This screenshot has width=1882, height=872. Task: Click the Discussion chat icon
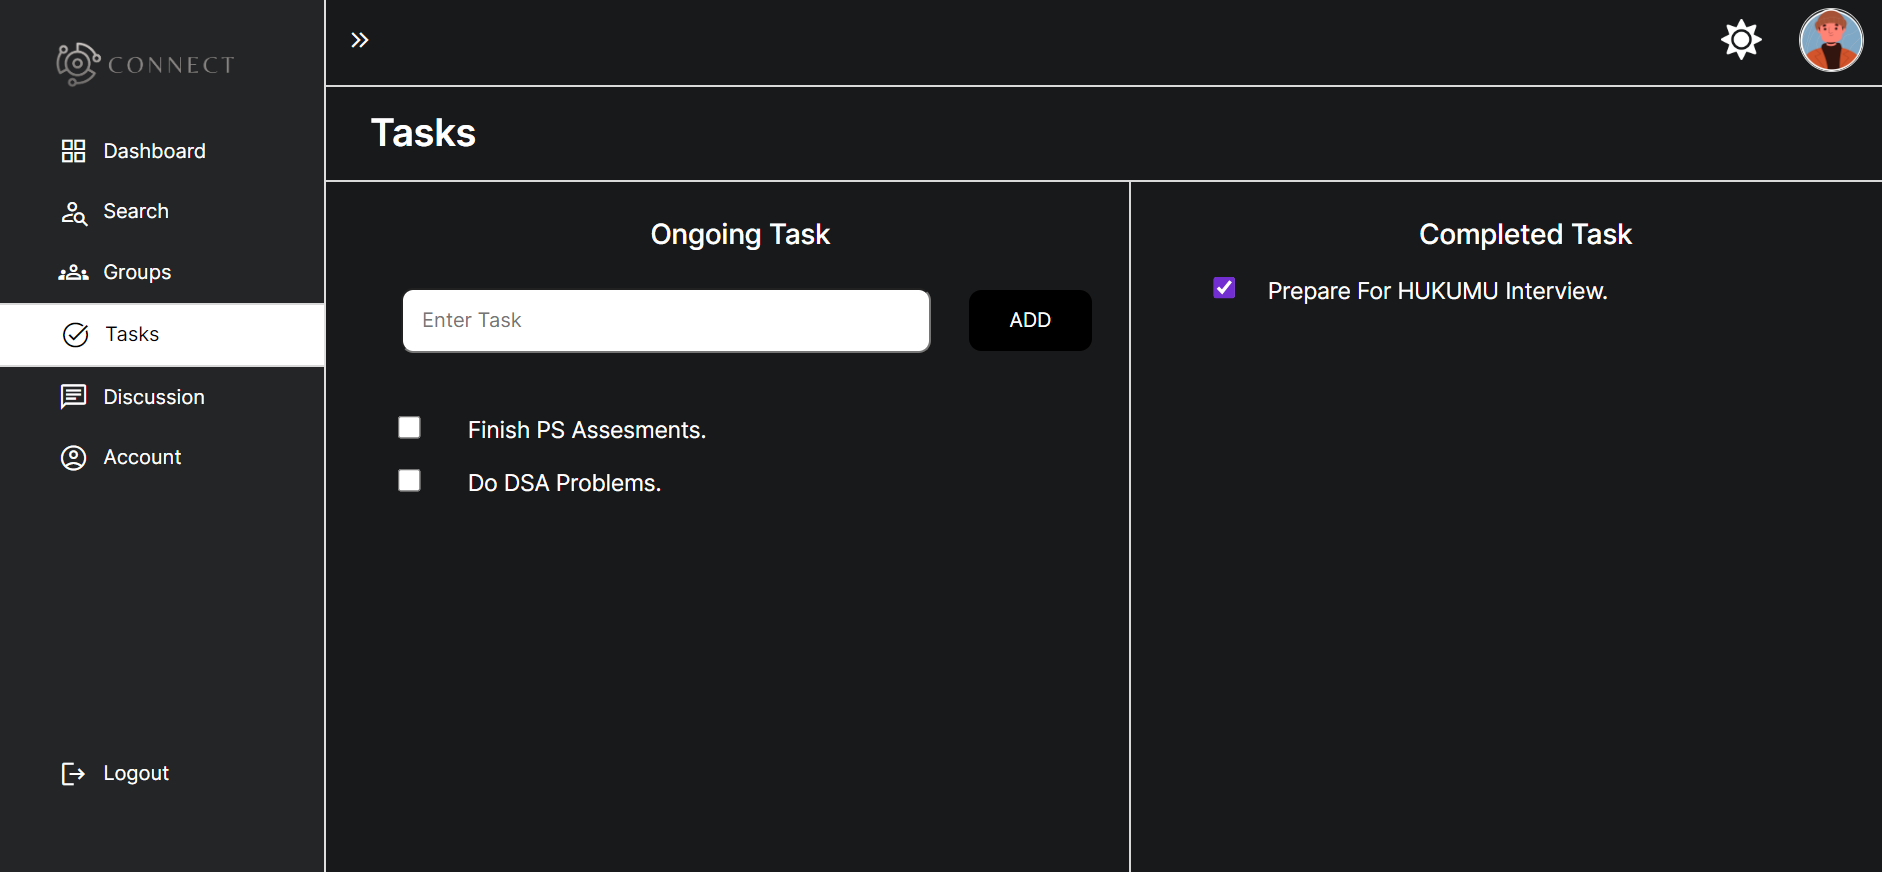tap(73, 397)
